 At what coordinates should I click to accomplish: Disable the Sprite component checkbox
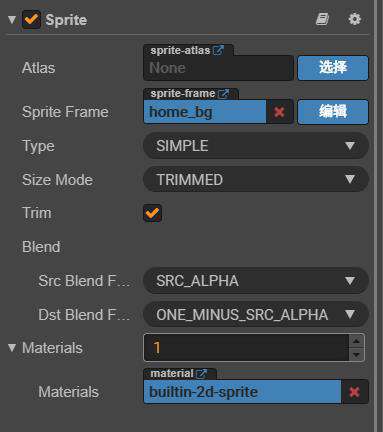[31, 20]
